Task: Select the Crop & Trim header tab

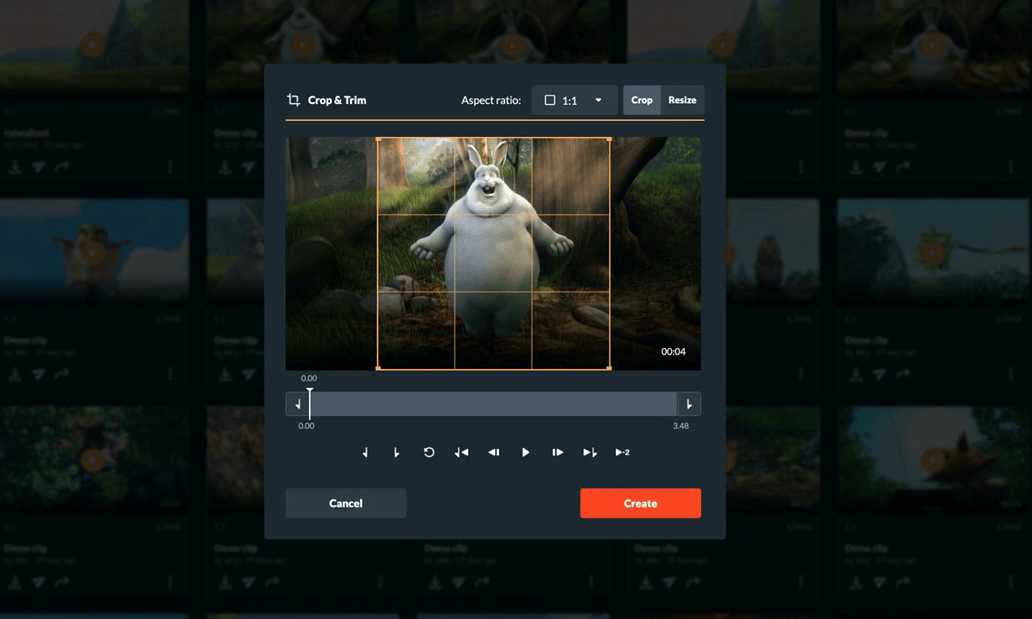Action: click(339, 100)
